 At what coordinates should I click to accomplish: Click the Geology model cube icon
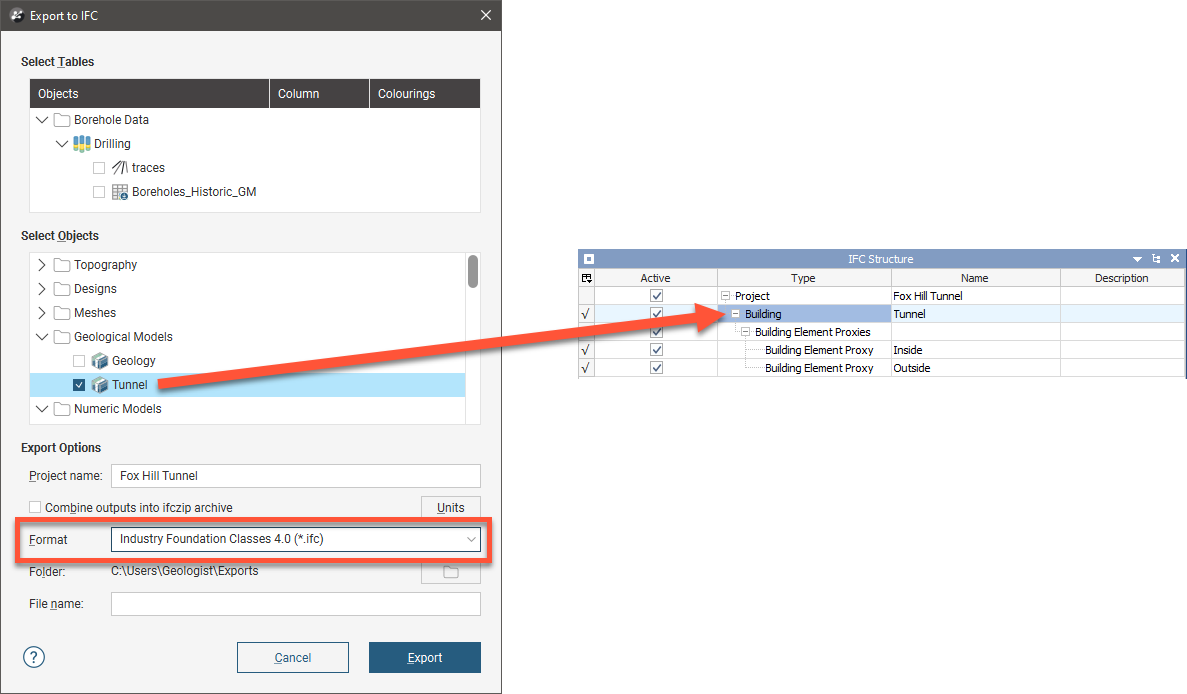(x=100, y=361)
